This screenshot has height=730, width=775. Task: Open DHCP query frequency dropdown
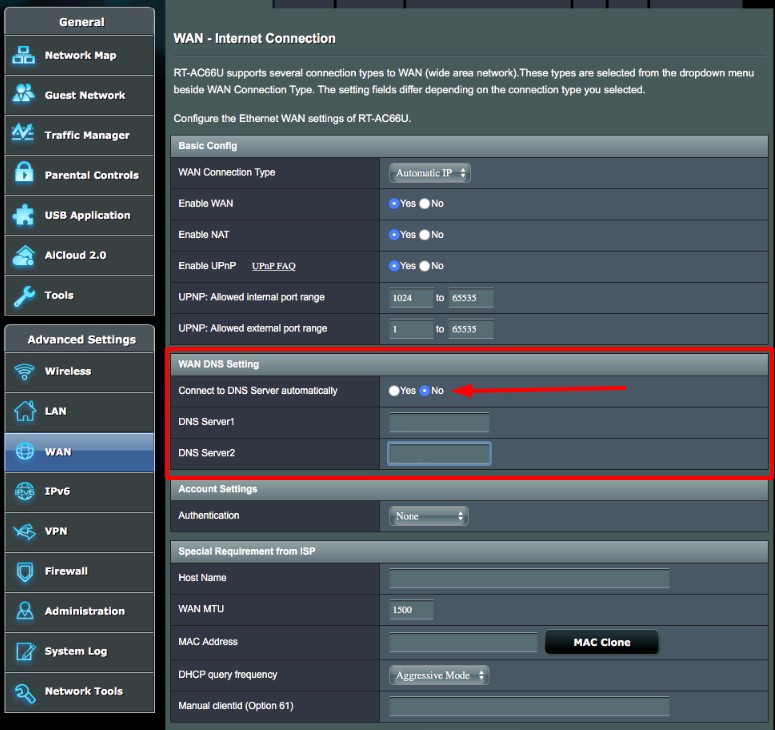[439, 676]
